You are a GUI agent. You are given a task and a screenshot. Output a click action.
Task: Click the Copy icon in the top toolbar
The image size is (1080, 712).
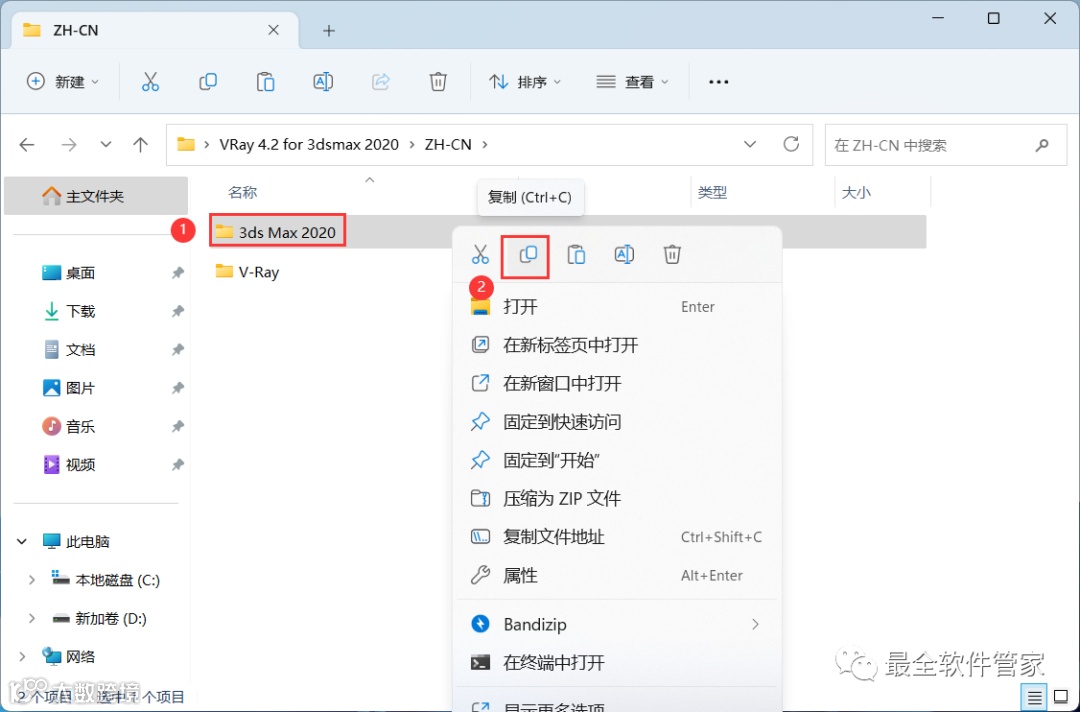pos(207,82)
